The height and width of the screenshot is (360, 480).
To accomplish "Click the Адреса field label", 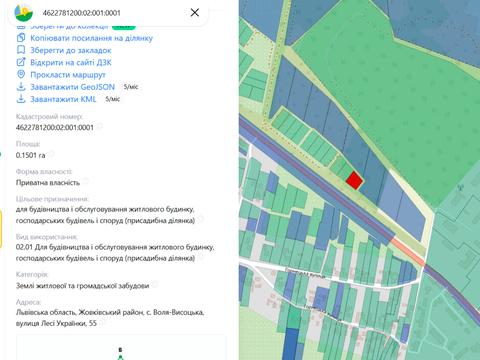I will coord(28,302).
